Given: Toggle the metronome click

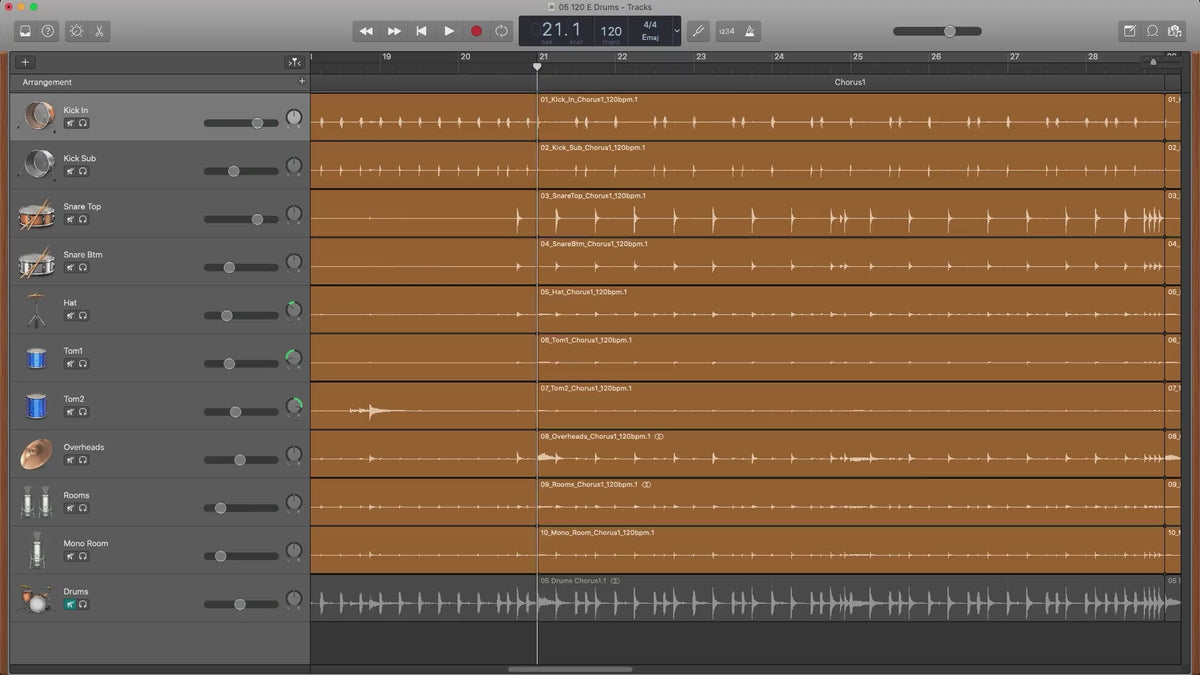Looking at the screenshot, I should pyautogui.click(x=750, y=31).
